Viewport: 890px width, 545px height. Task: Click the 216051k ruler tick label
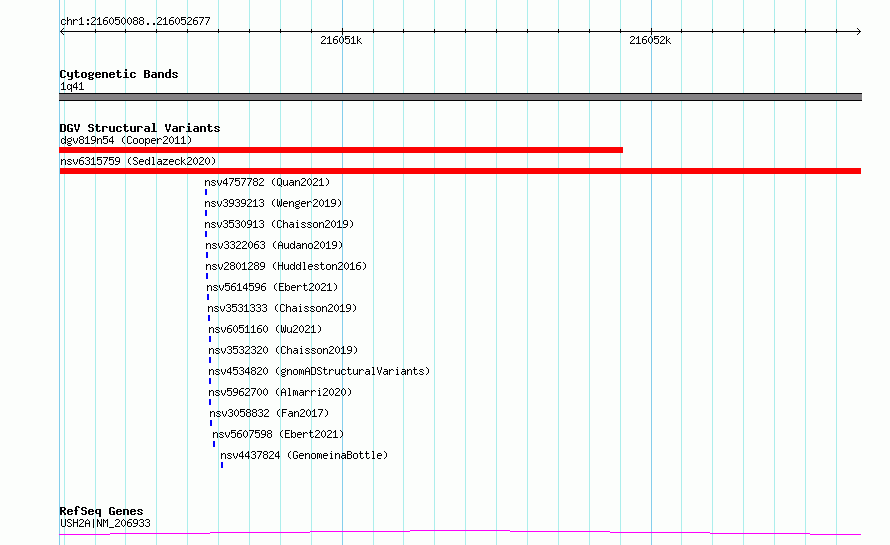pos(341,40)
